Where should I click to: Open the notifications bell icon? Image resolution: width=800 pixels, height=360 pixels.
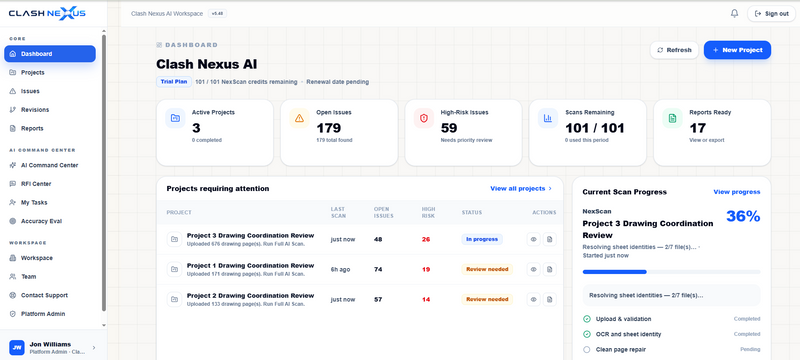[x=734, y=14]
